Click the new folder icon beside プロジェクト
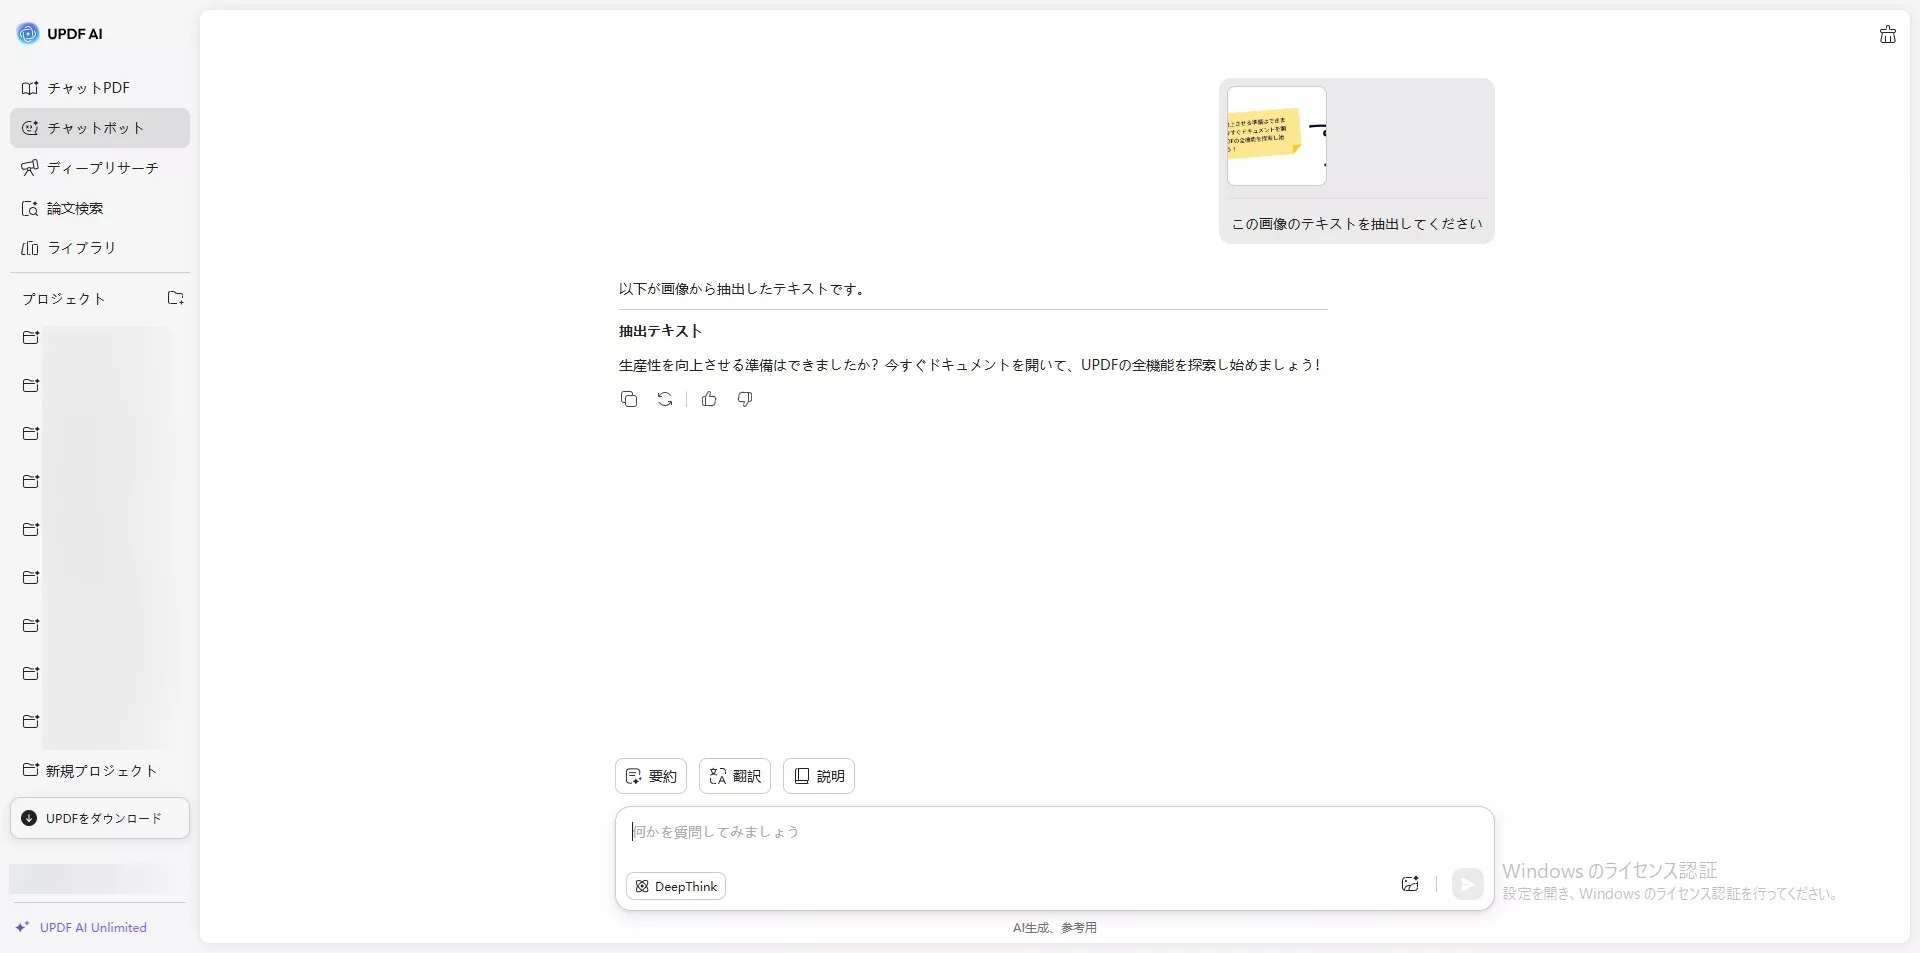 click(176, 298)
